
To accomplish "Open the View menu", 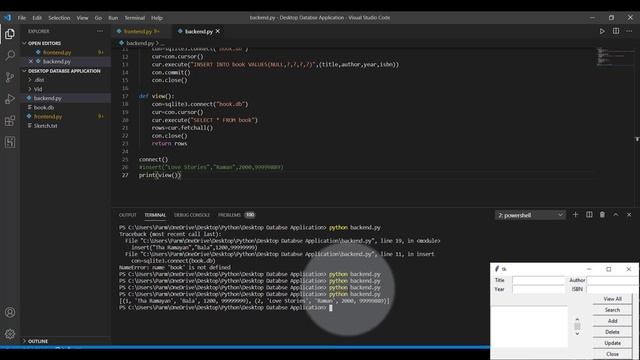I will pyautogui.click(x=82, y=18).
